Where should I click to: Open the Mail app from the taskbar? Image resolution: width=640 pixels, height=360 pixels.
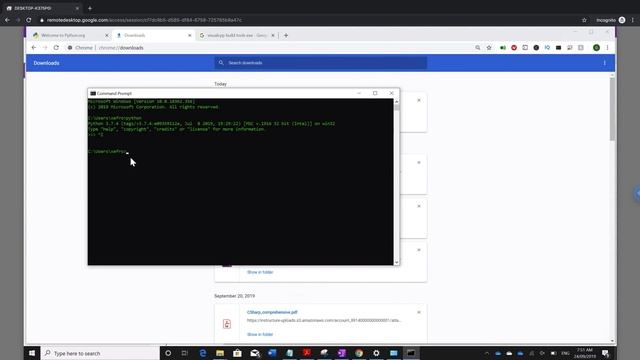click(x=255, y=353)
